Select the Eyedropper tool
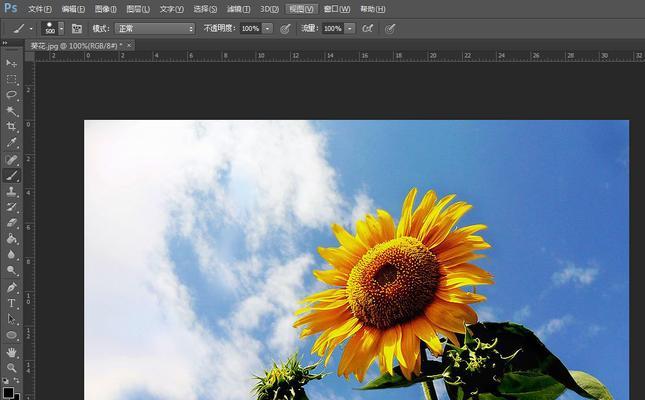This screenshot has height=400, width=645. pyautogui.click(x=12, y=143)
